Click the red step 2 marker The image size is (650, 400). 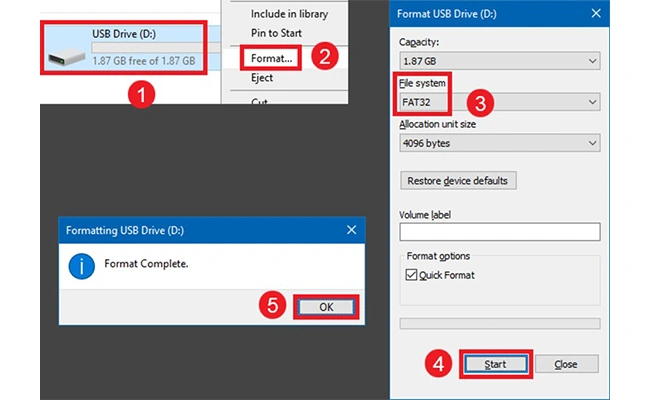[320, 57]
